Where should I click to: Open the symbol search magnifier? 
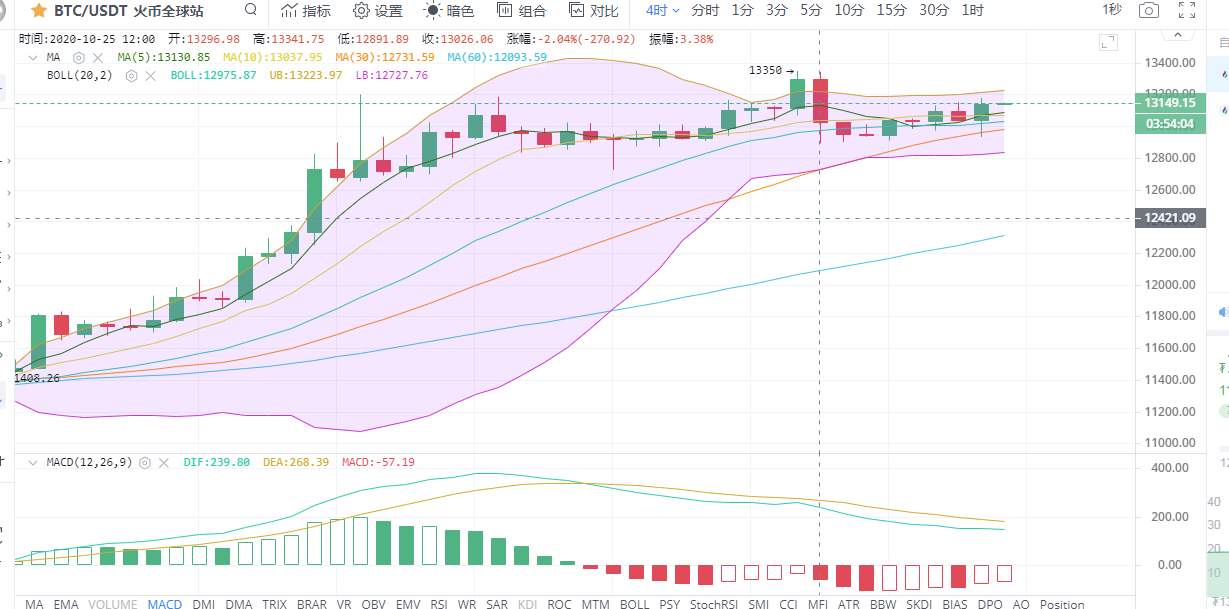pyautogui.click(x=250, y=11)
